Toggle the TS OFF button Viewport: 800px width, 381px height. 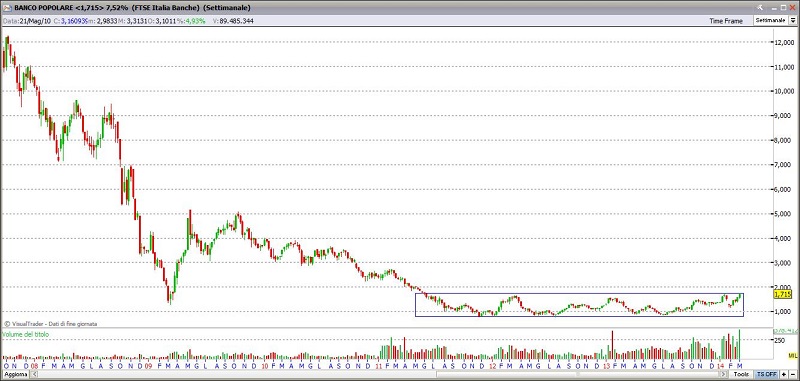[767, 374]
